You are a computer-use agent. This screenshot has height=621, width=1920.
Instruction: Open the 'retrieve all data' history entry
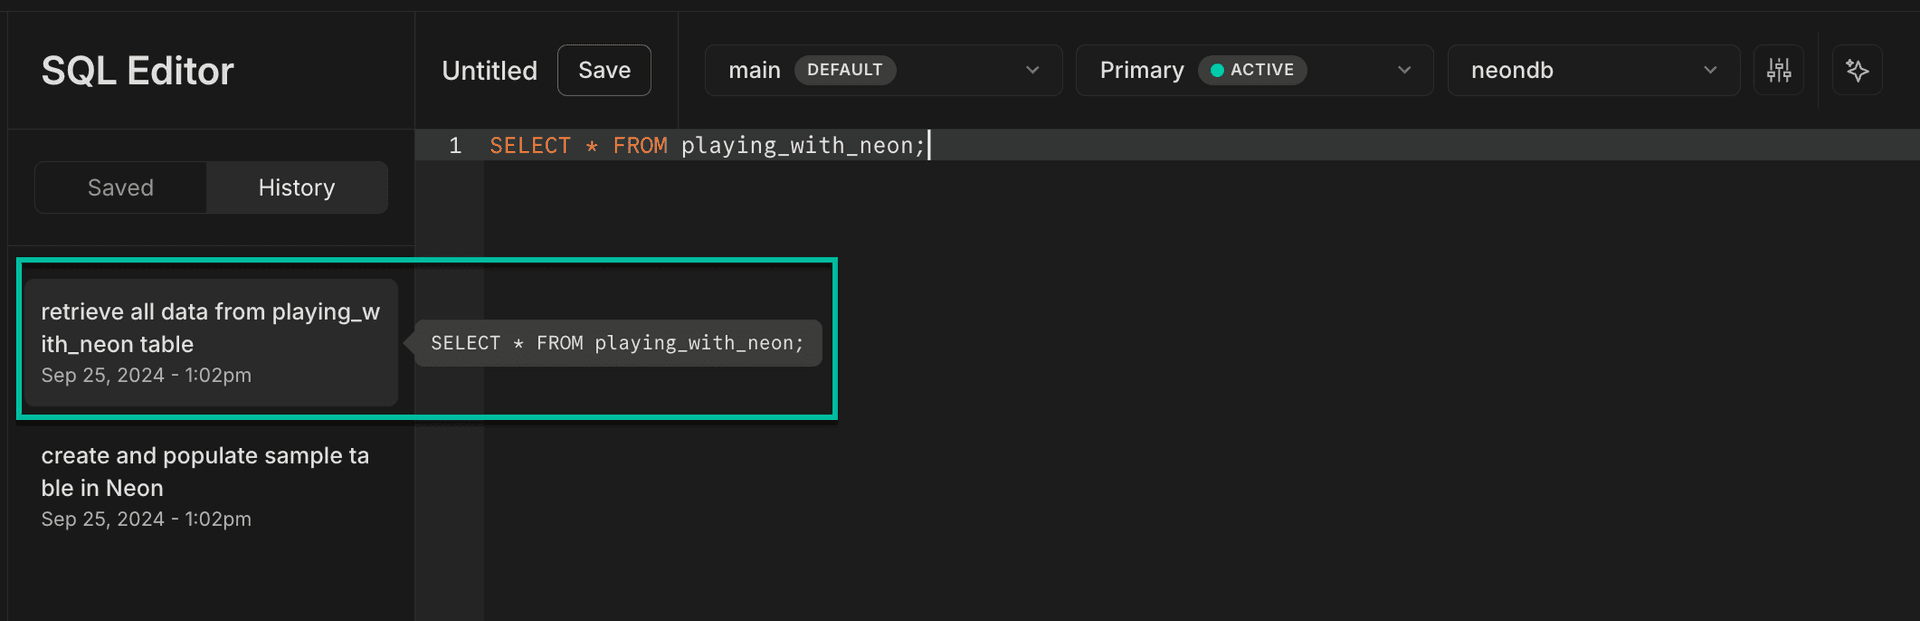[x=211, y=342]
